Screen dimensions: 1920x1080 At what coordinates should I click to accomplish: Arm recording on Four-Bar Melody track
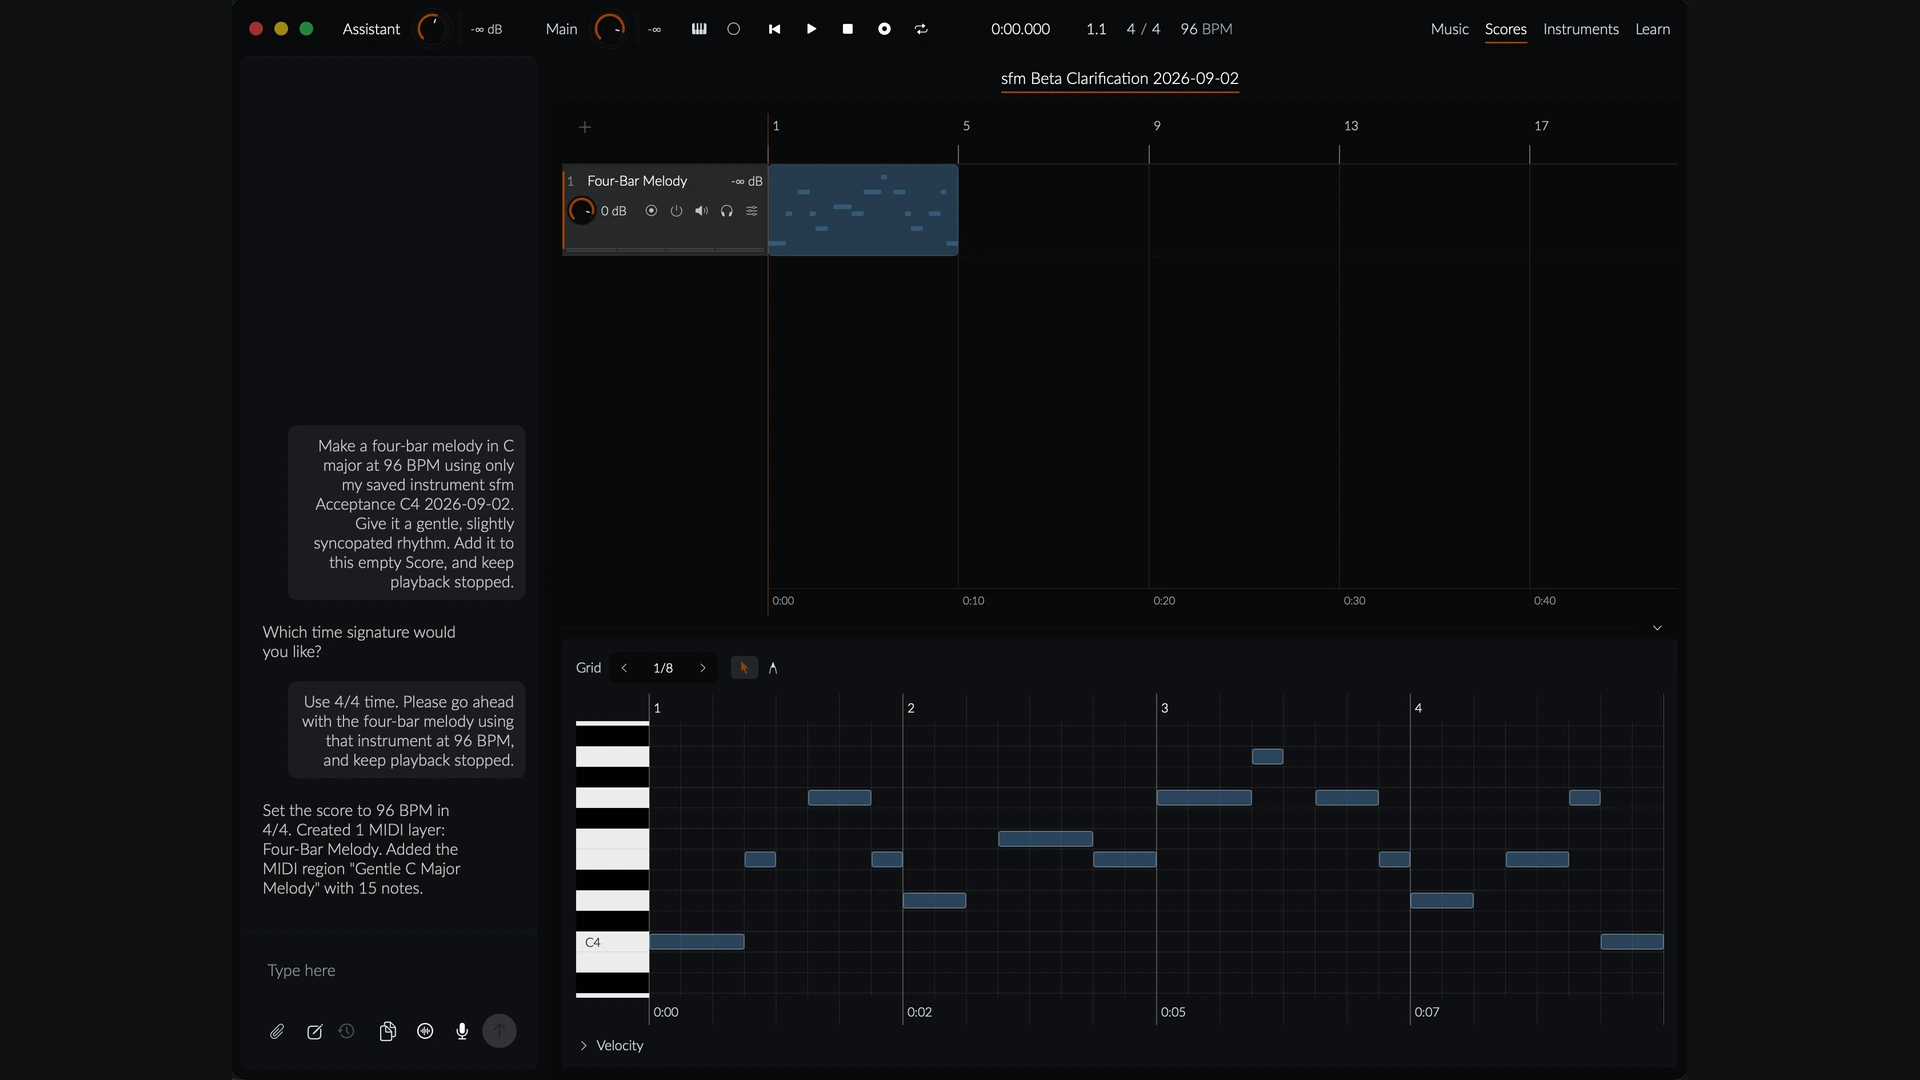tap(651, 211)
